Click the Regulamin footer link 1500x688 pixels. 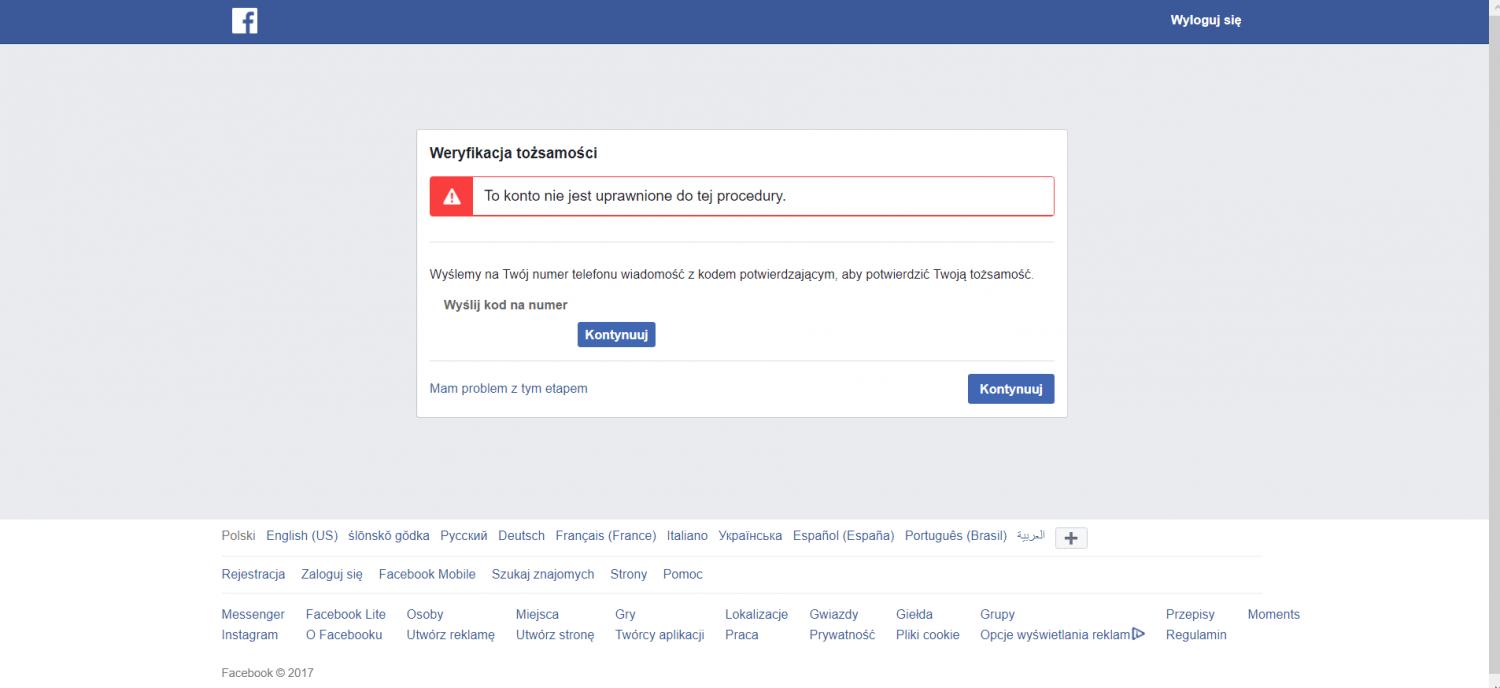pyautogui.click(x=1196, y=635)
